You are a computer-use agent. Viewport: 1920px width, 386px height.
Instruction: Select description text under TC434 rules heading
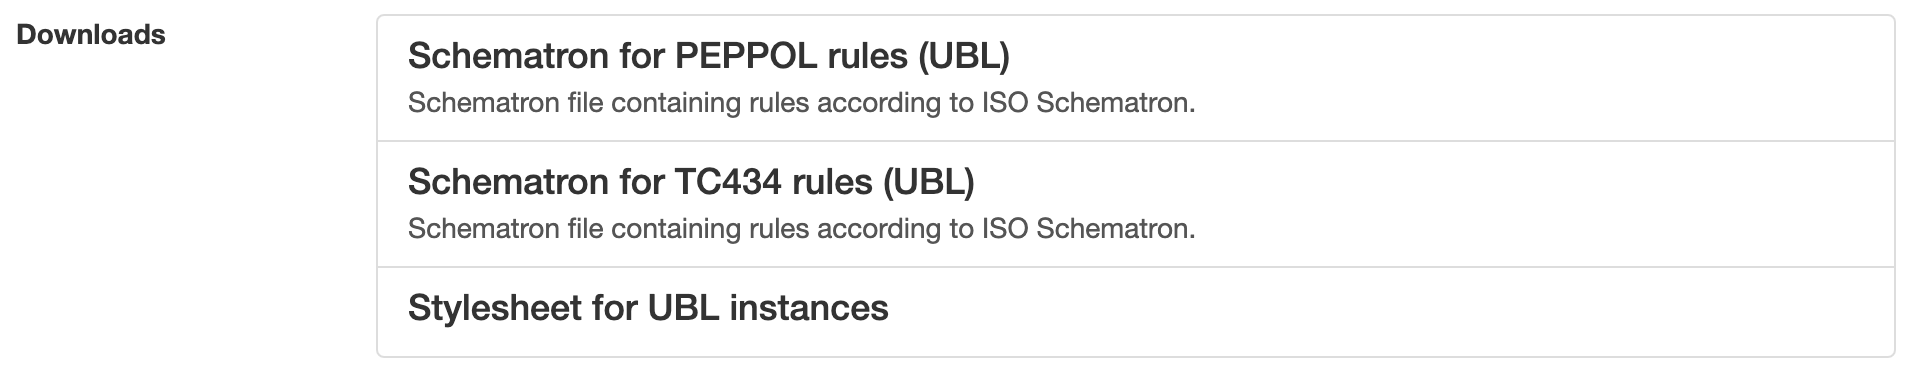click(801, 229)
